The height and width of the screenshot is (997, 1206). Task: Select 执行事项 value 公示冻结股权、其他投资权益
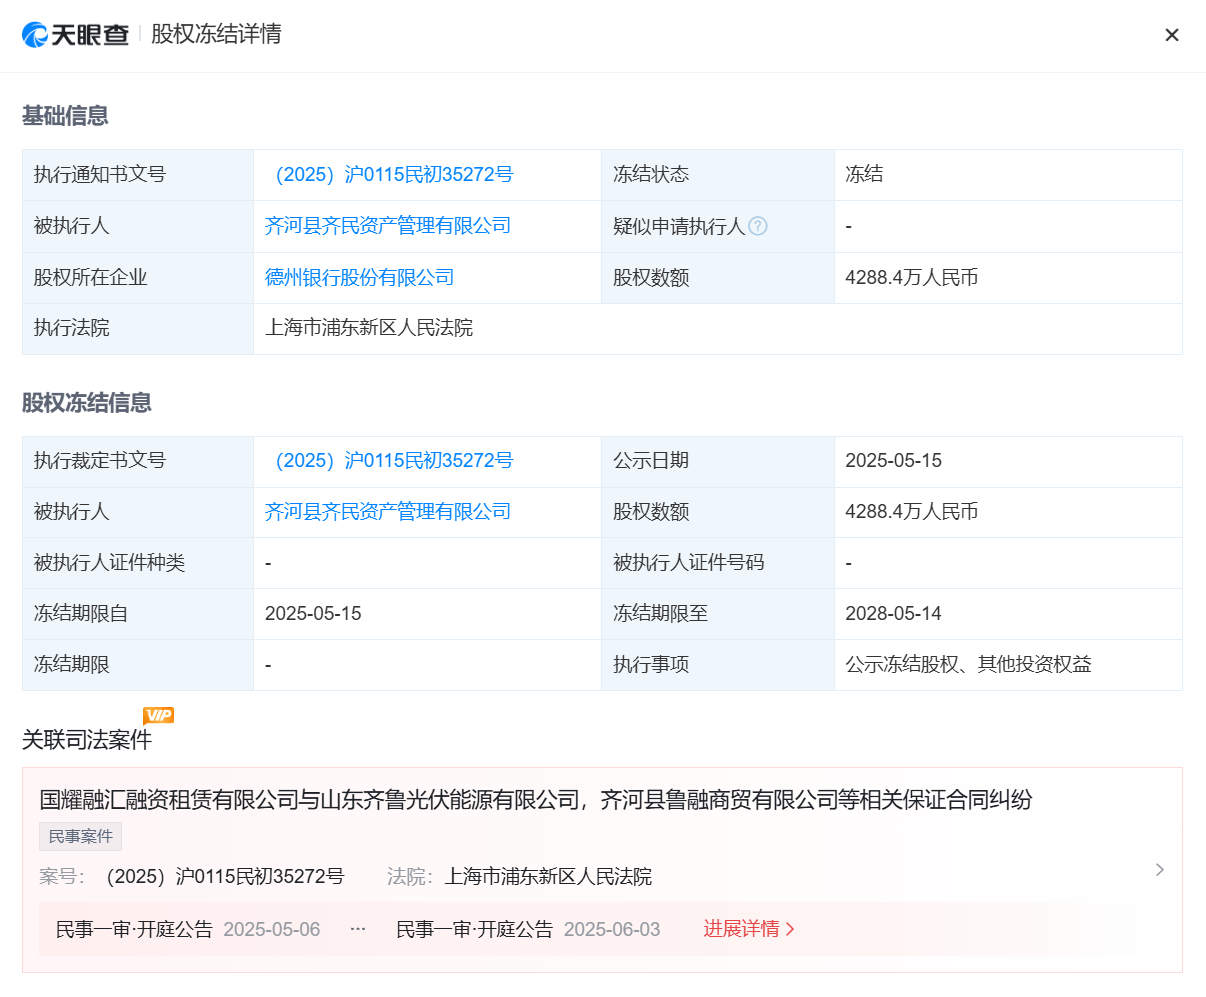click(968, 665)
